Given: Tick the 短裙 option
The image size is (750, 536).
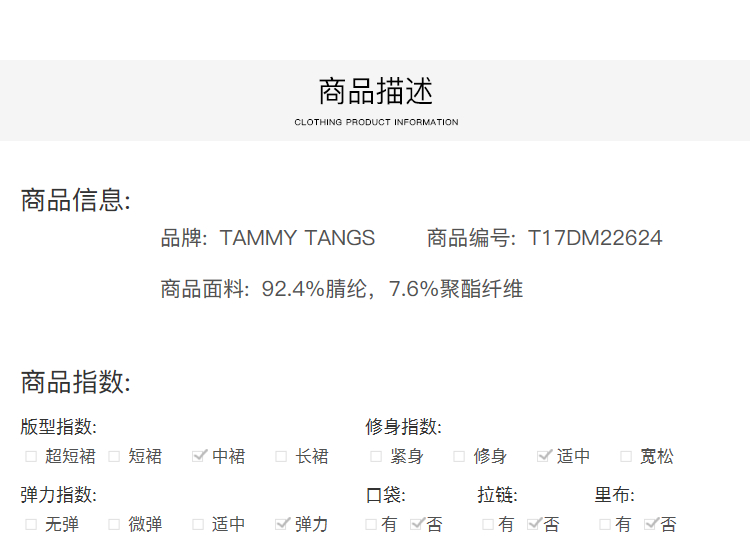Looking at the screenshot, I should 114,457.
